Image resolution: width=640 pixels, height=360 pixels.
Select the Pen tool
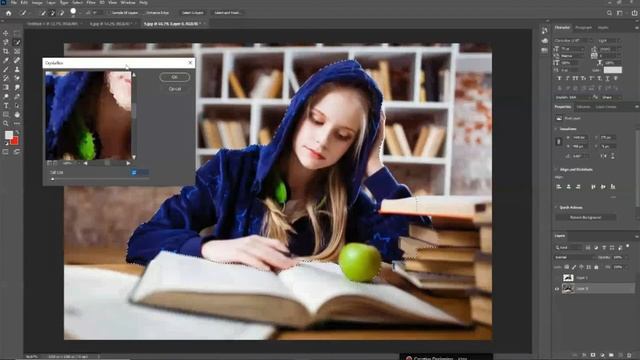[x=17, y=96]
